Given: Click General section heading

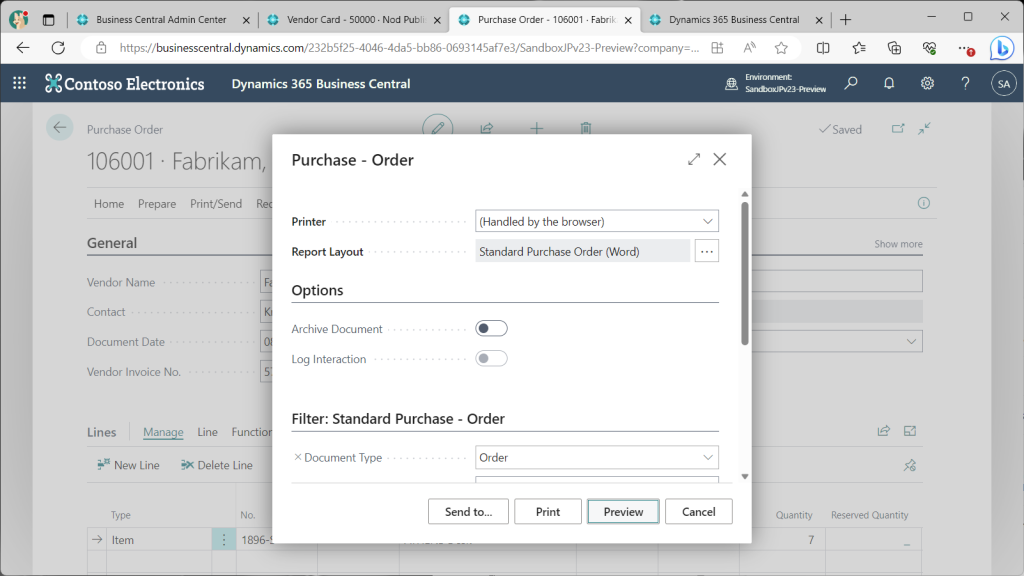Looking at the screenshot, I should click(112, 243).
